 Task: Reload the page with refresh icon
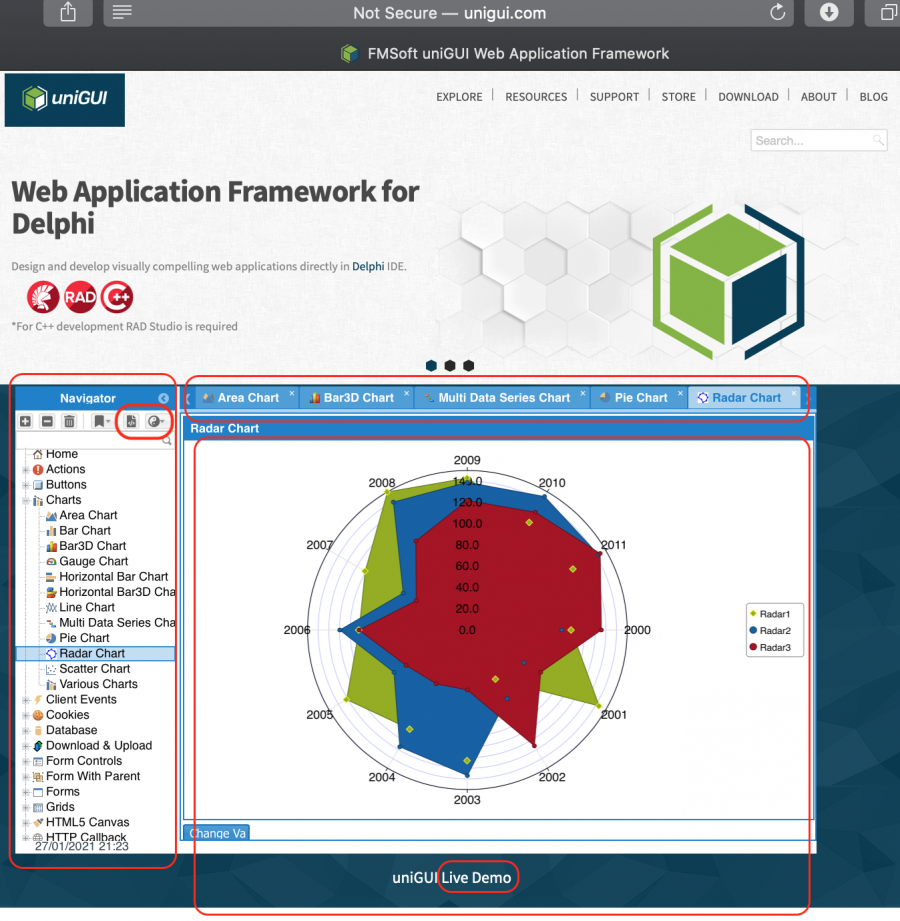pos(777,13)
